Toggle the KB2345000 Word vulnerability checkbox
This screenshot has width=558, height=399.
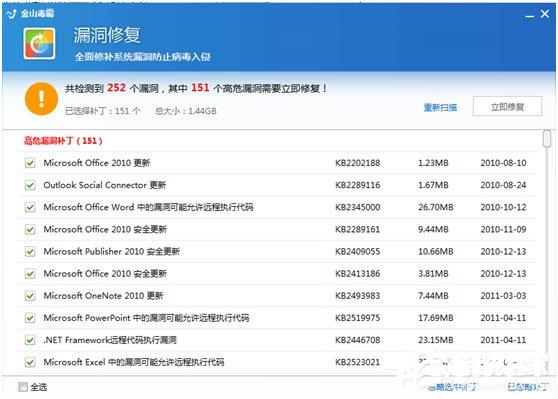click(x=30, y=207)
